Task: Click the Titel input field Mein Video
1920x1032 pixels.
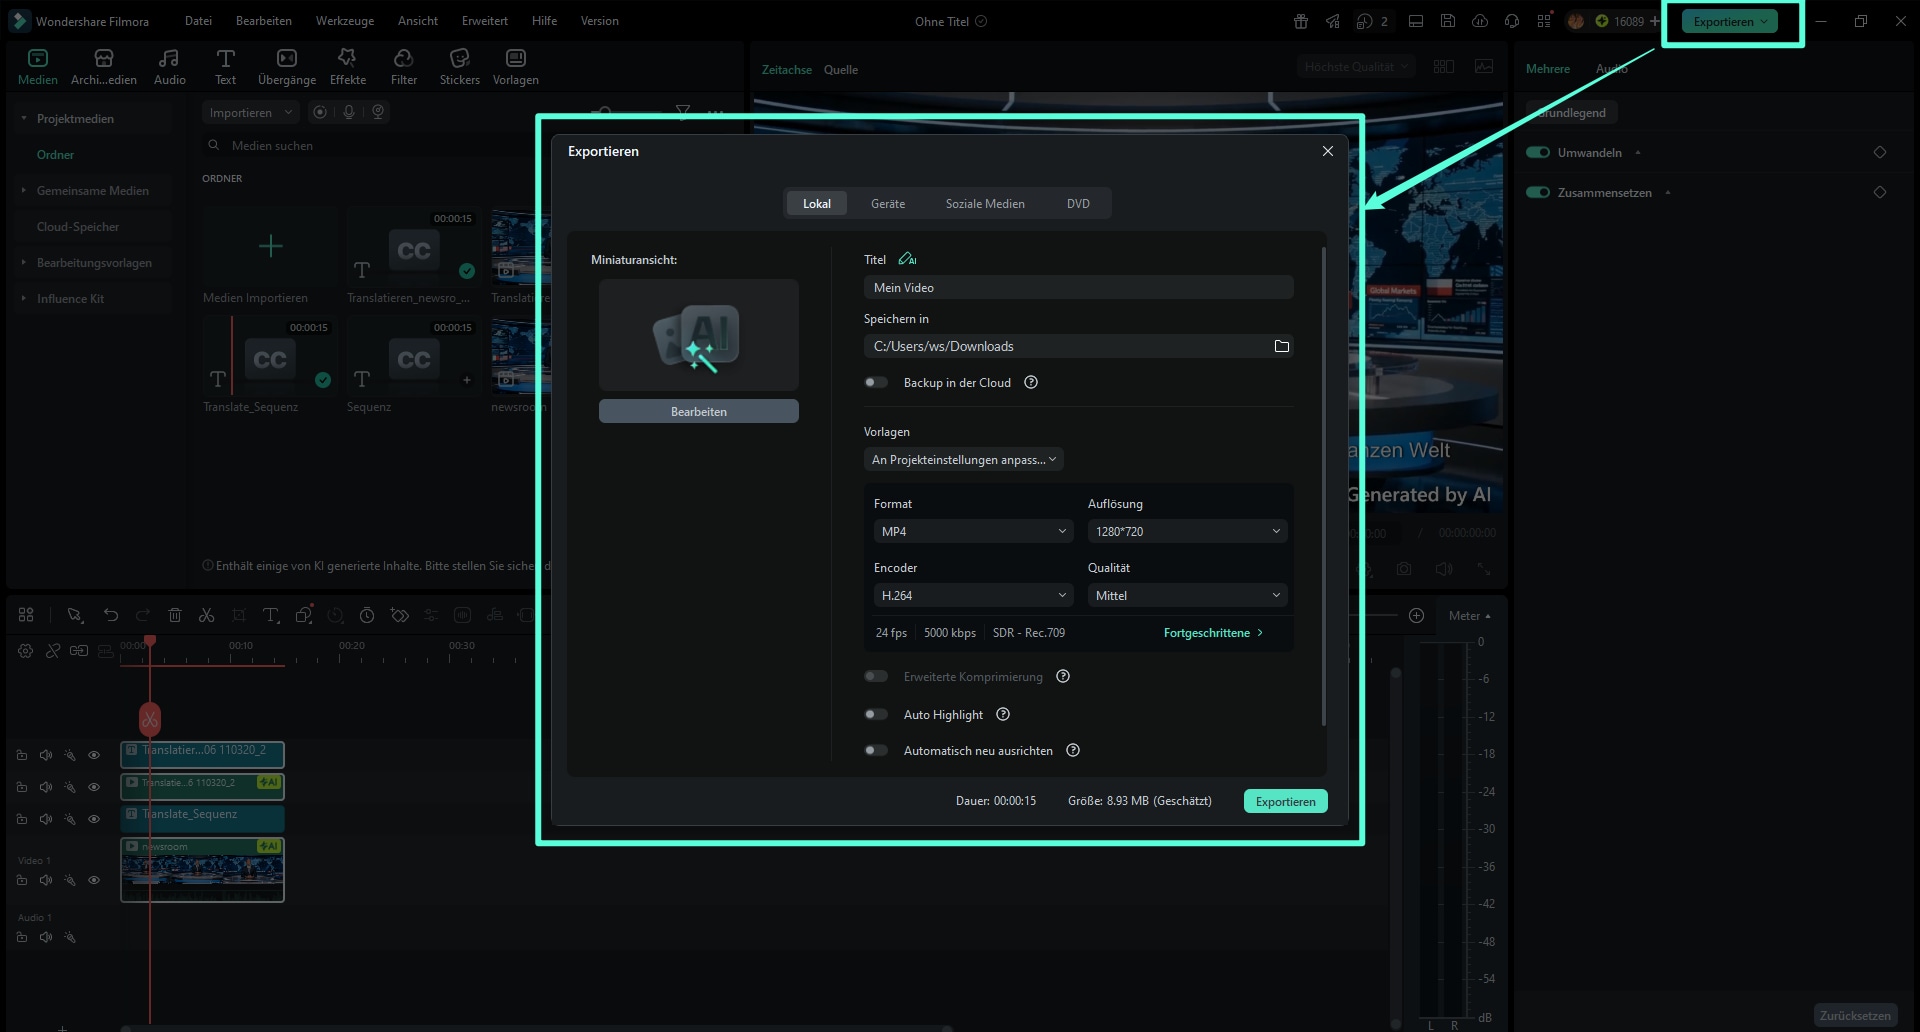Action: pyautogui.click(x=1079, y=287)
